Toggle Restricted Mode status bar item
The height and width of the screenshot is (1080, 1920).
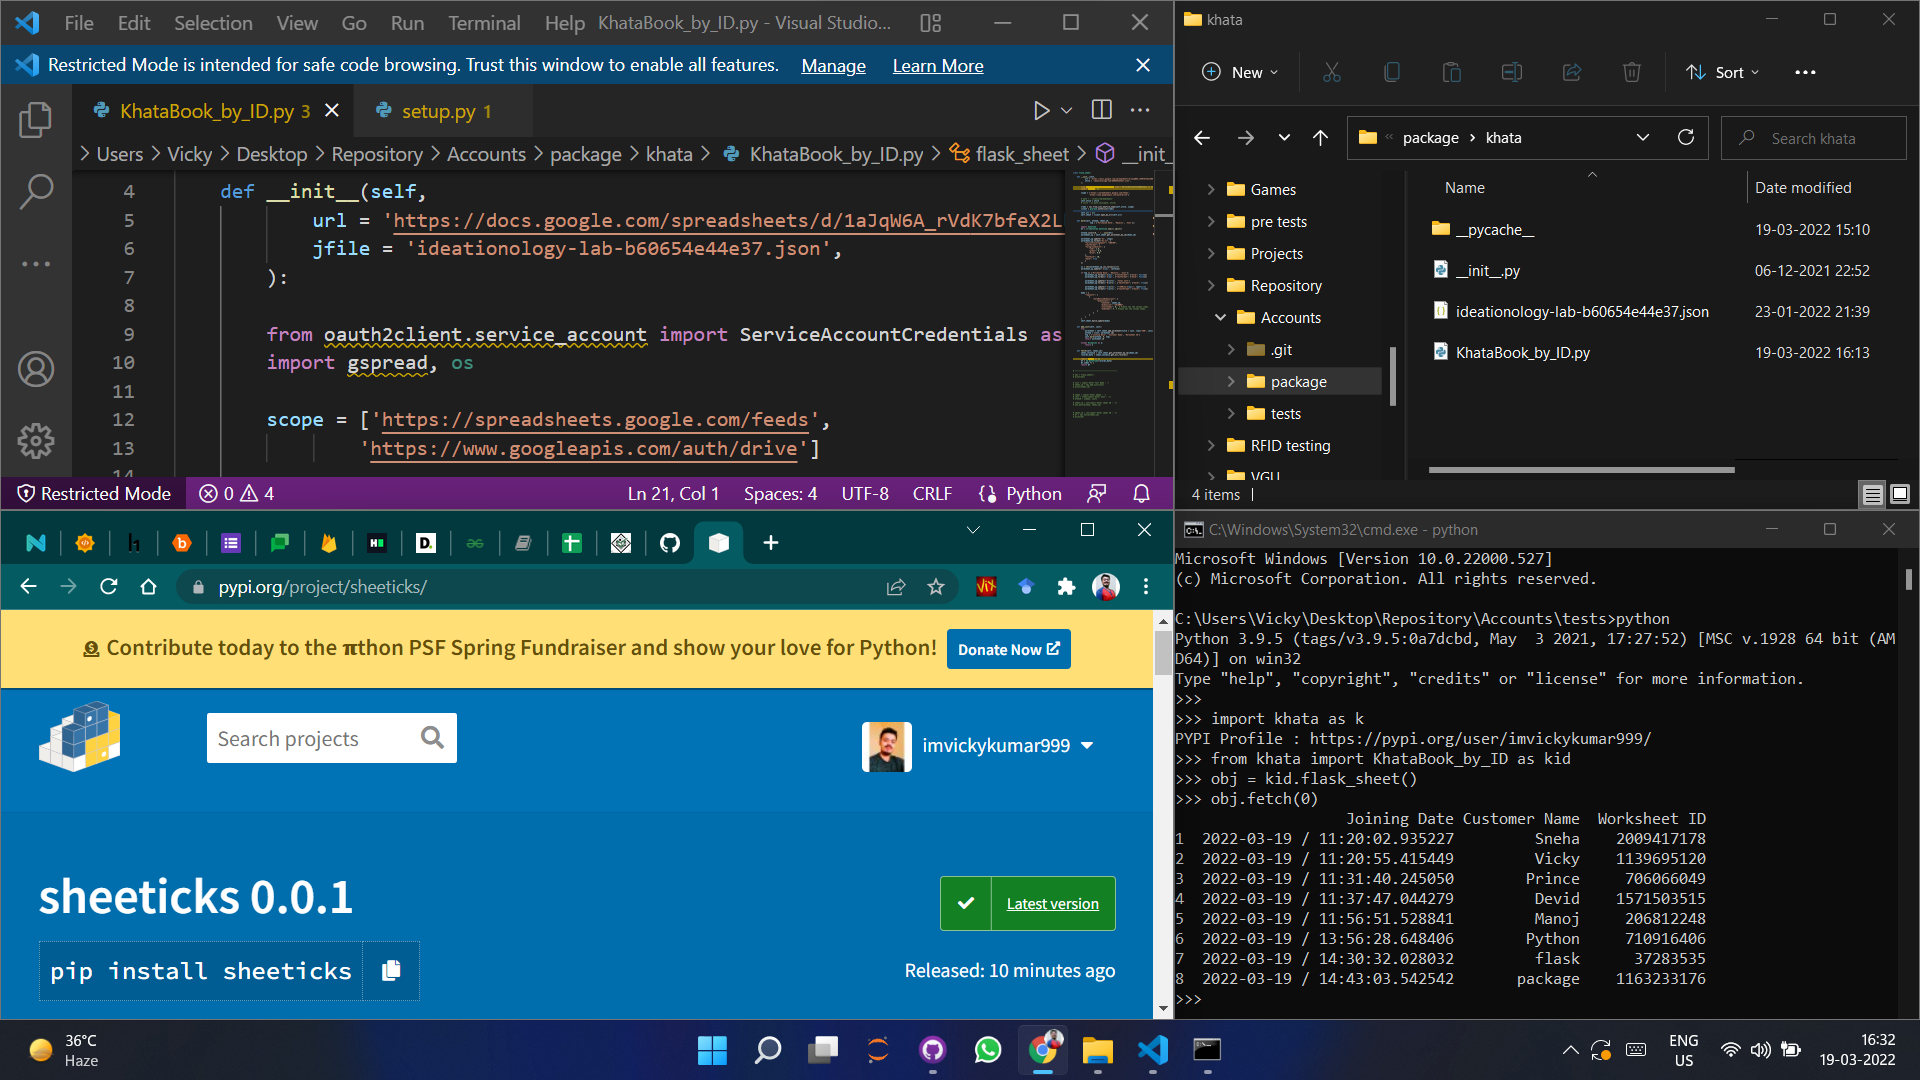95,493
